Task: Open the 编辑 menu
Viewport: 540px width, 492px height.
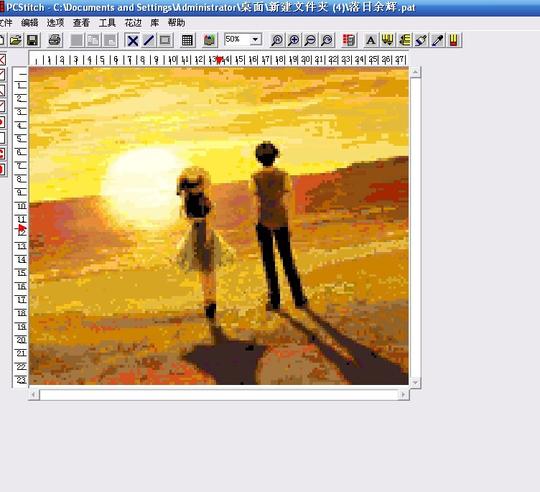Action: coord(30,23)
